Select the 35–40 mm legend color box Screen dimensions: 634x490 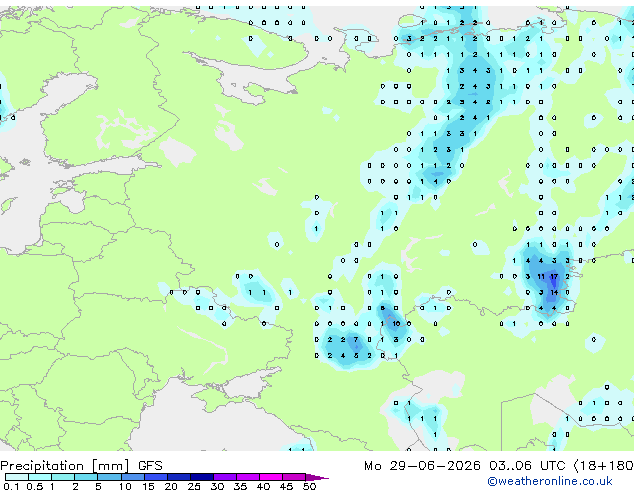coord(248,477)
